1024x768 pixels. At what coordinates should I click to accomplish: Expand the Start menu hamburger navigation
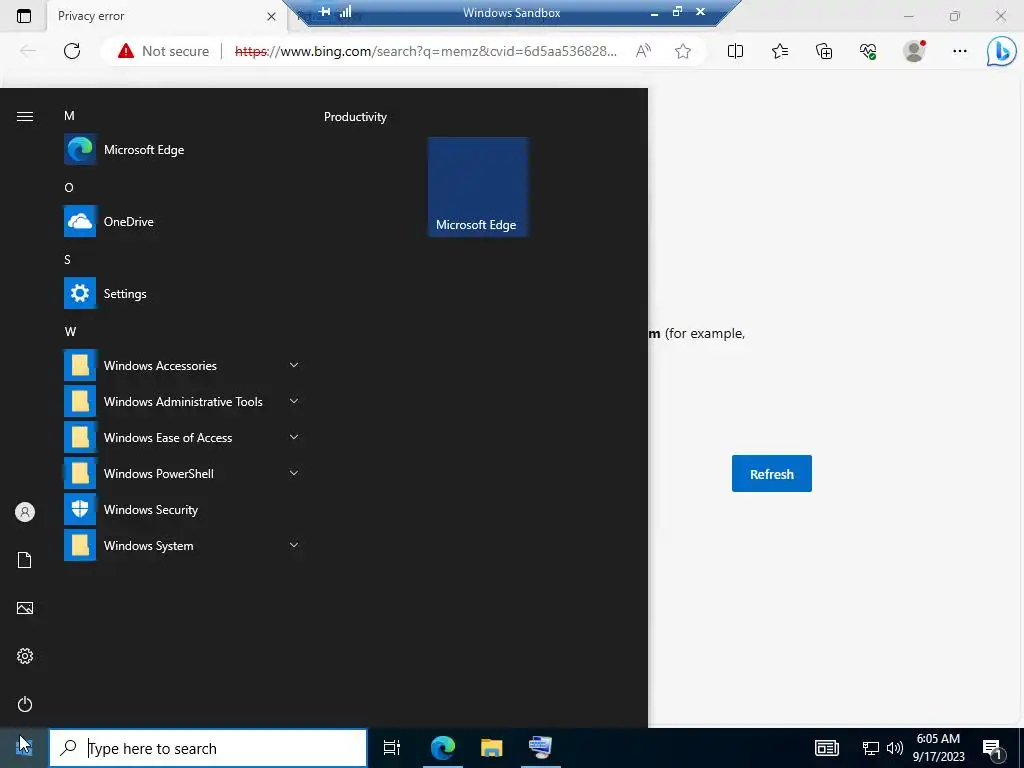(x=25, y=116)
